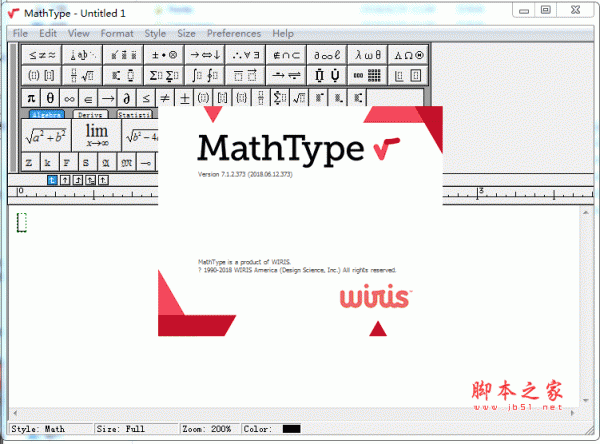Insert the limit x→∞ expression
600x444 pixels.
(96, 135)
